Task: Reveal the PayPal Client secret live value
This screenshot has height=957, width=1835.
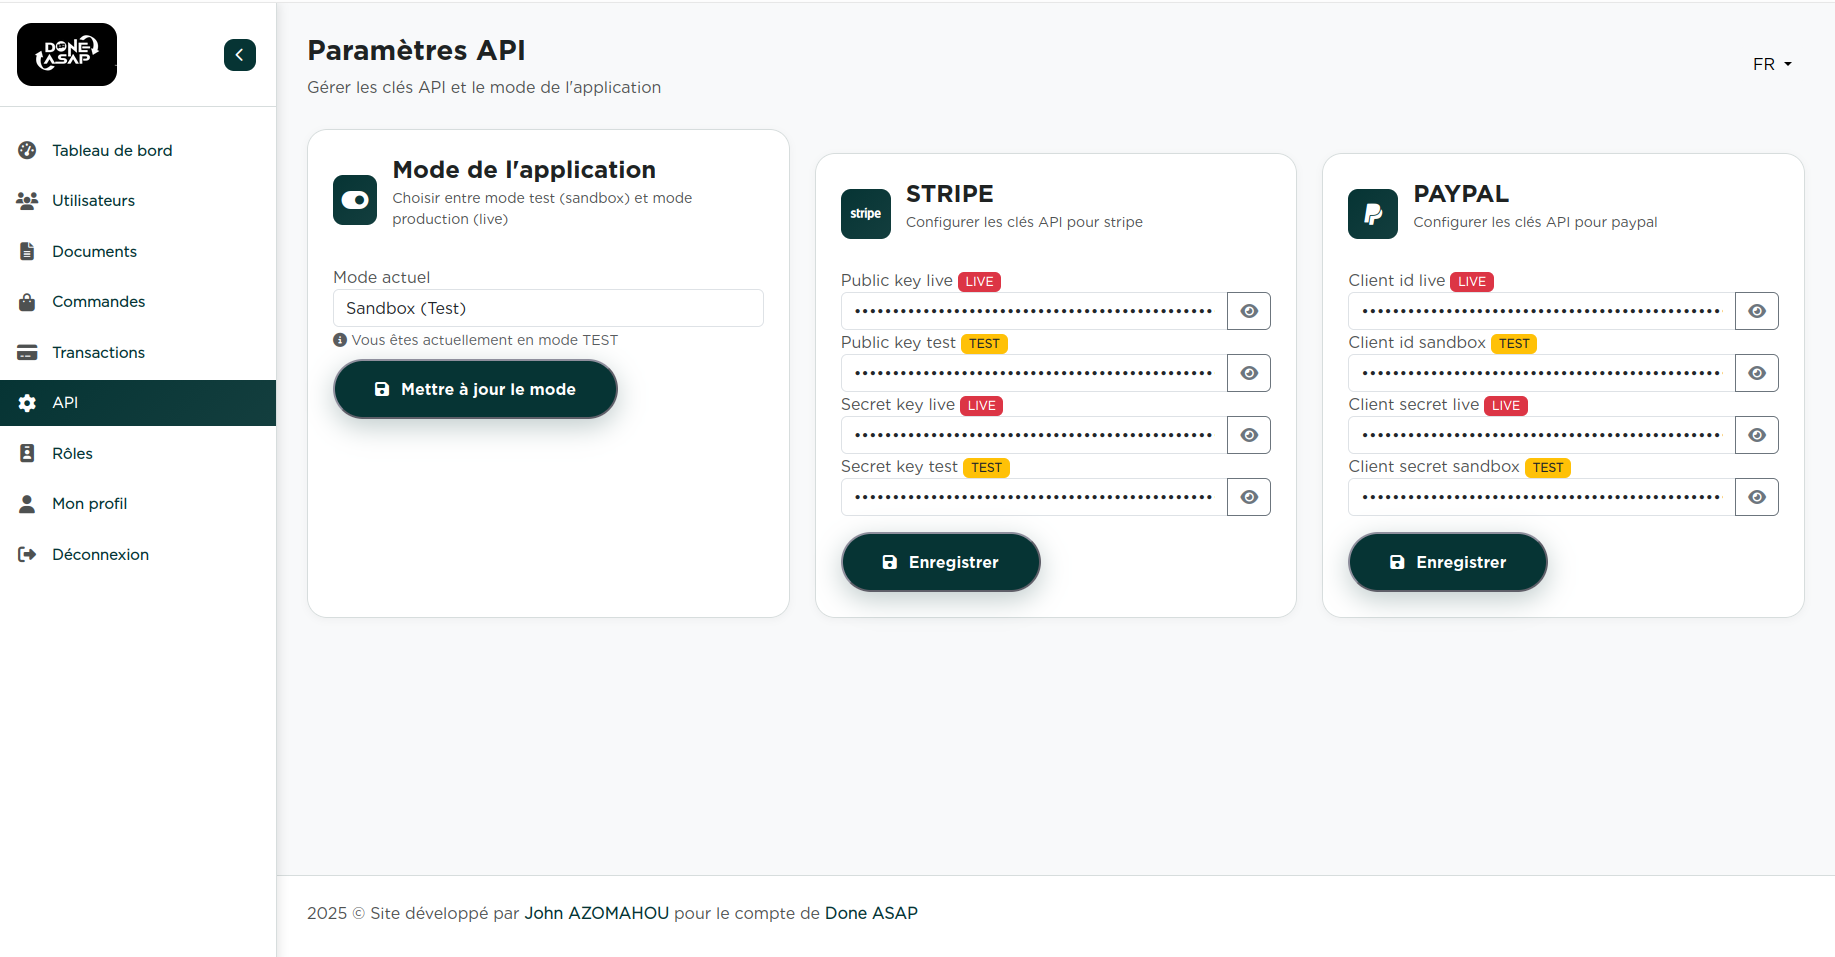Action: [x=1756, y=435]
